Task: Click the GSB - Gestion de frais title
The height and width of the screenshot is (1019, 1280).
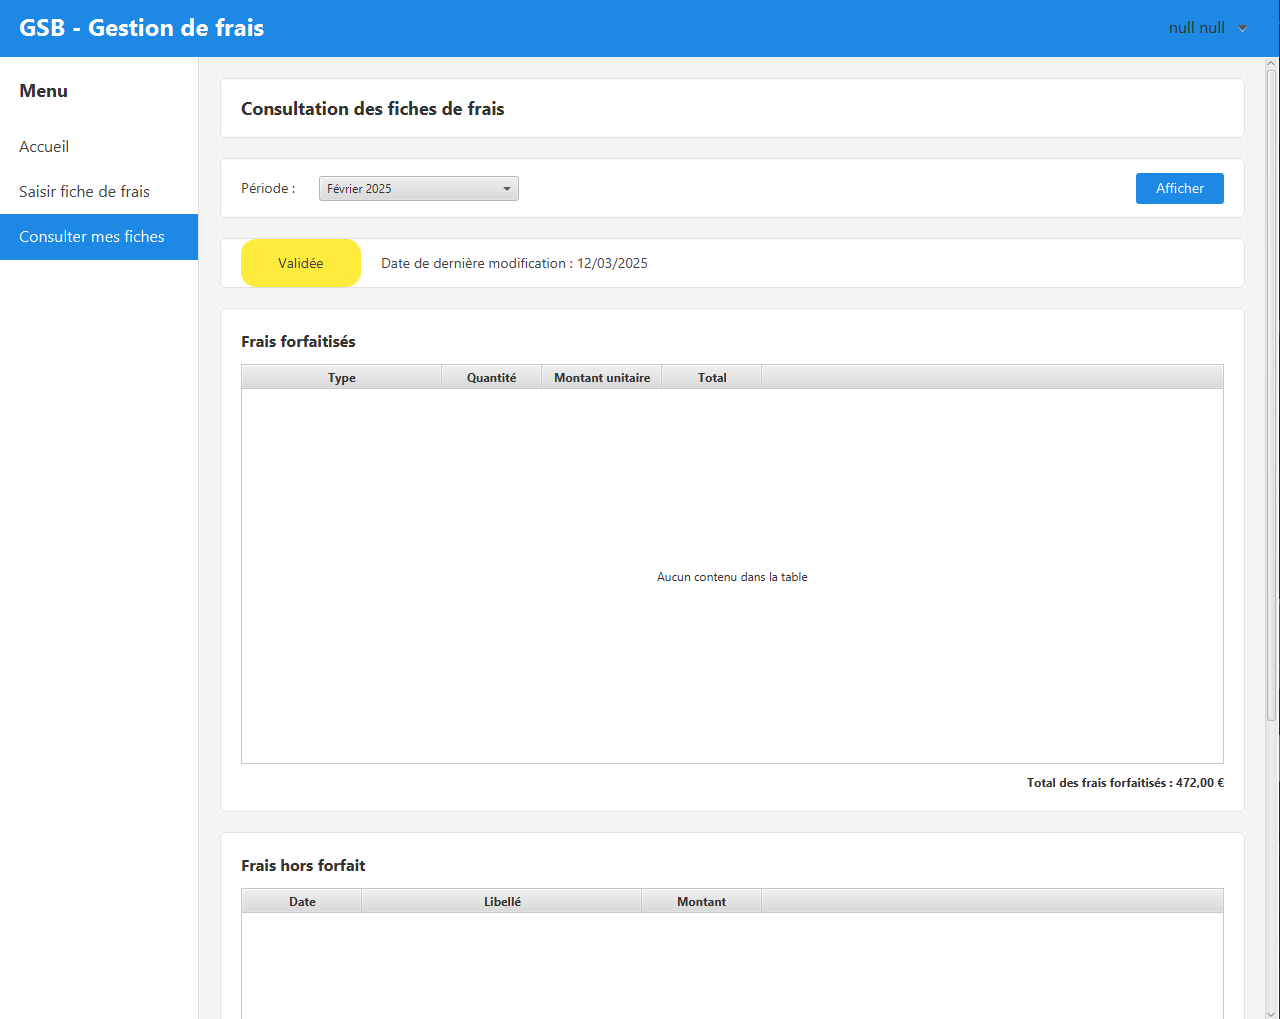Action: 142,28
